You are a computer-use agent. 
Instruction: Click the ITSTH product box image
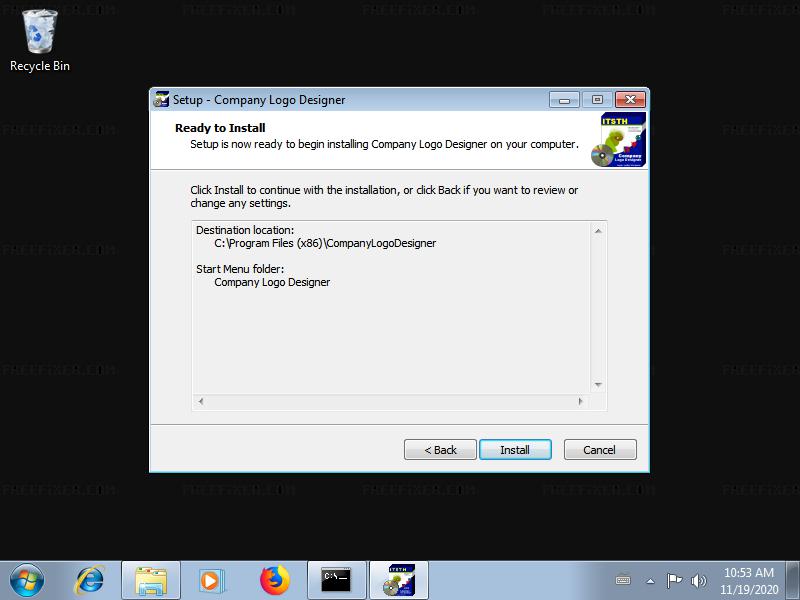coord(618,140)
